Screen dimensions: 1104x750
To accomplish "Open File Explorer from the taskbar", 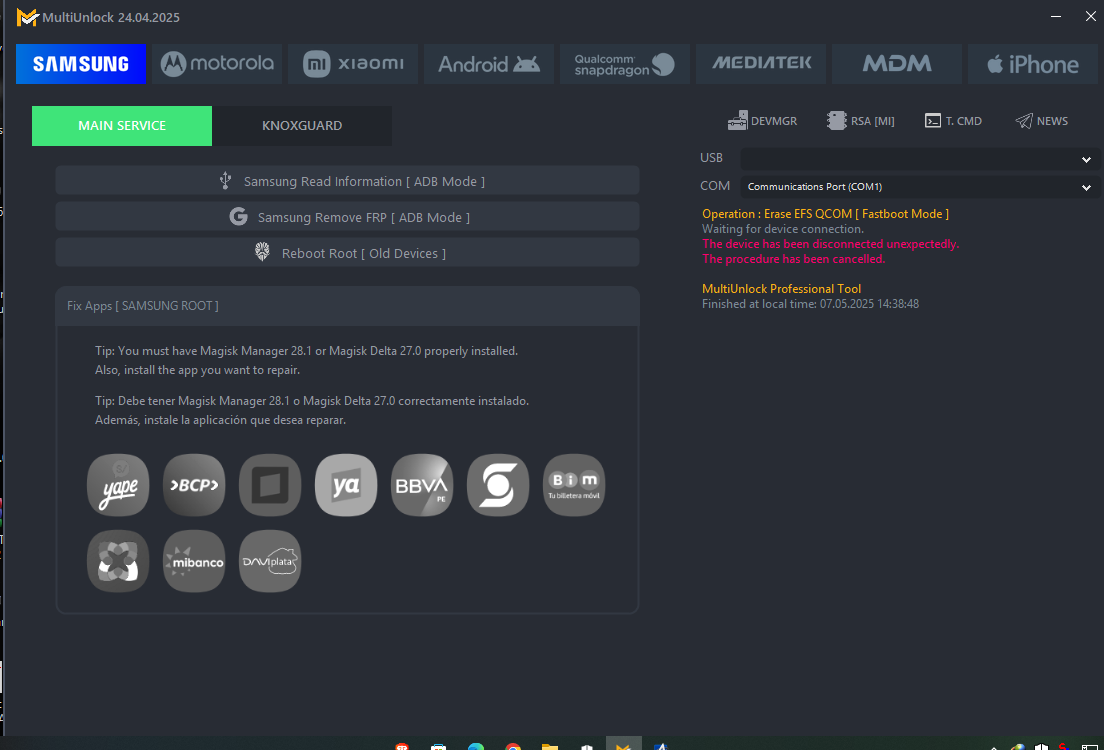I will (x=550, y=746).
